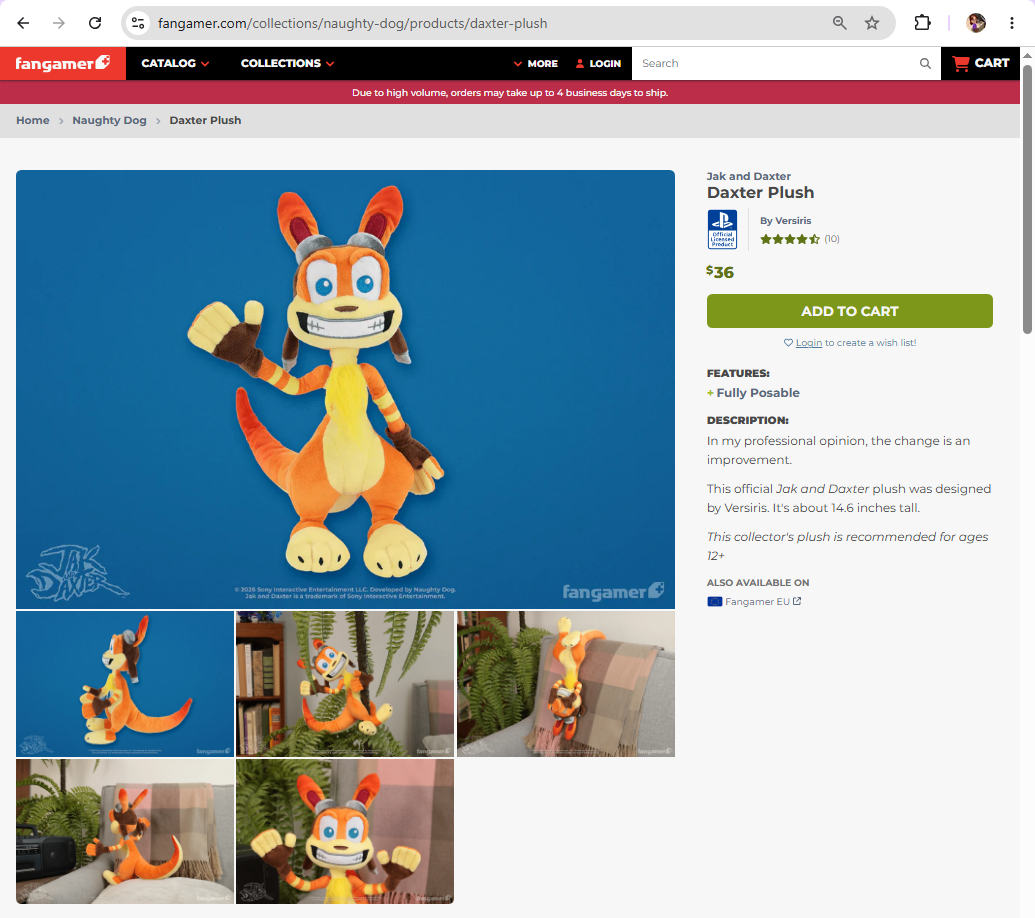Screen dimensions: 1035x918
Task: Click the wish list heart icon
Action: (x=788, y=343)
